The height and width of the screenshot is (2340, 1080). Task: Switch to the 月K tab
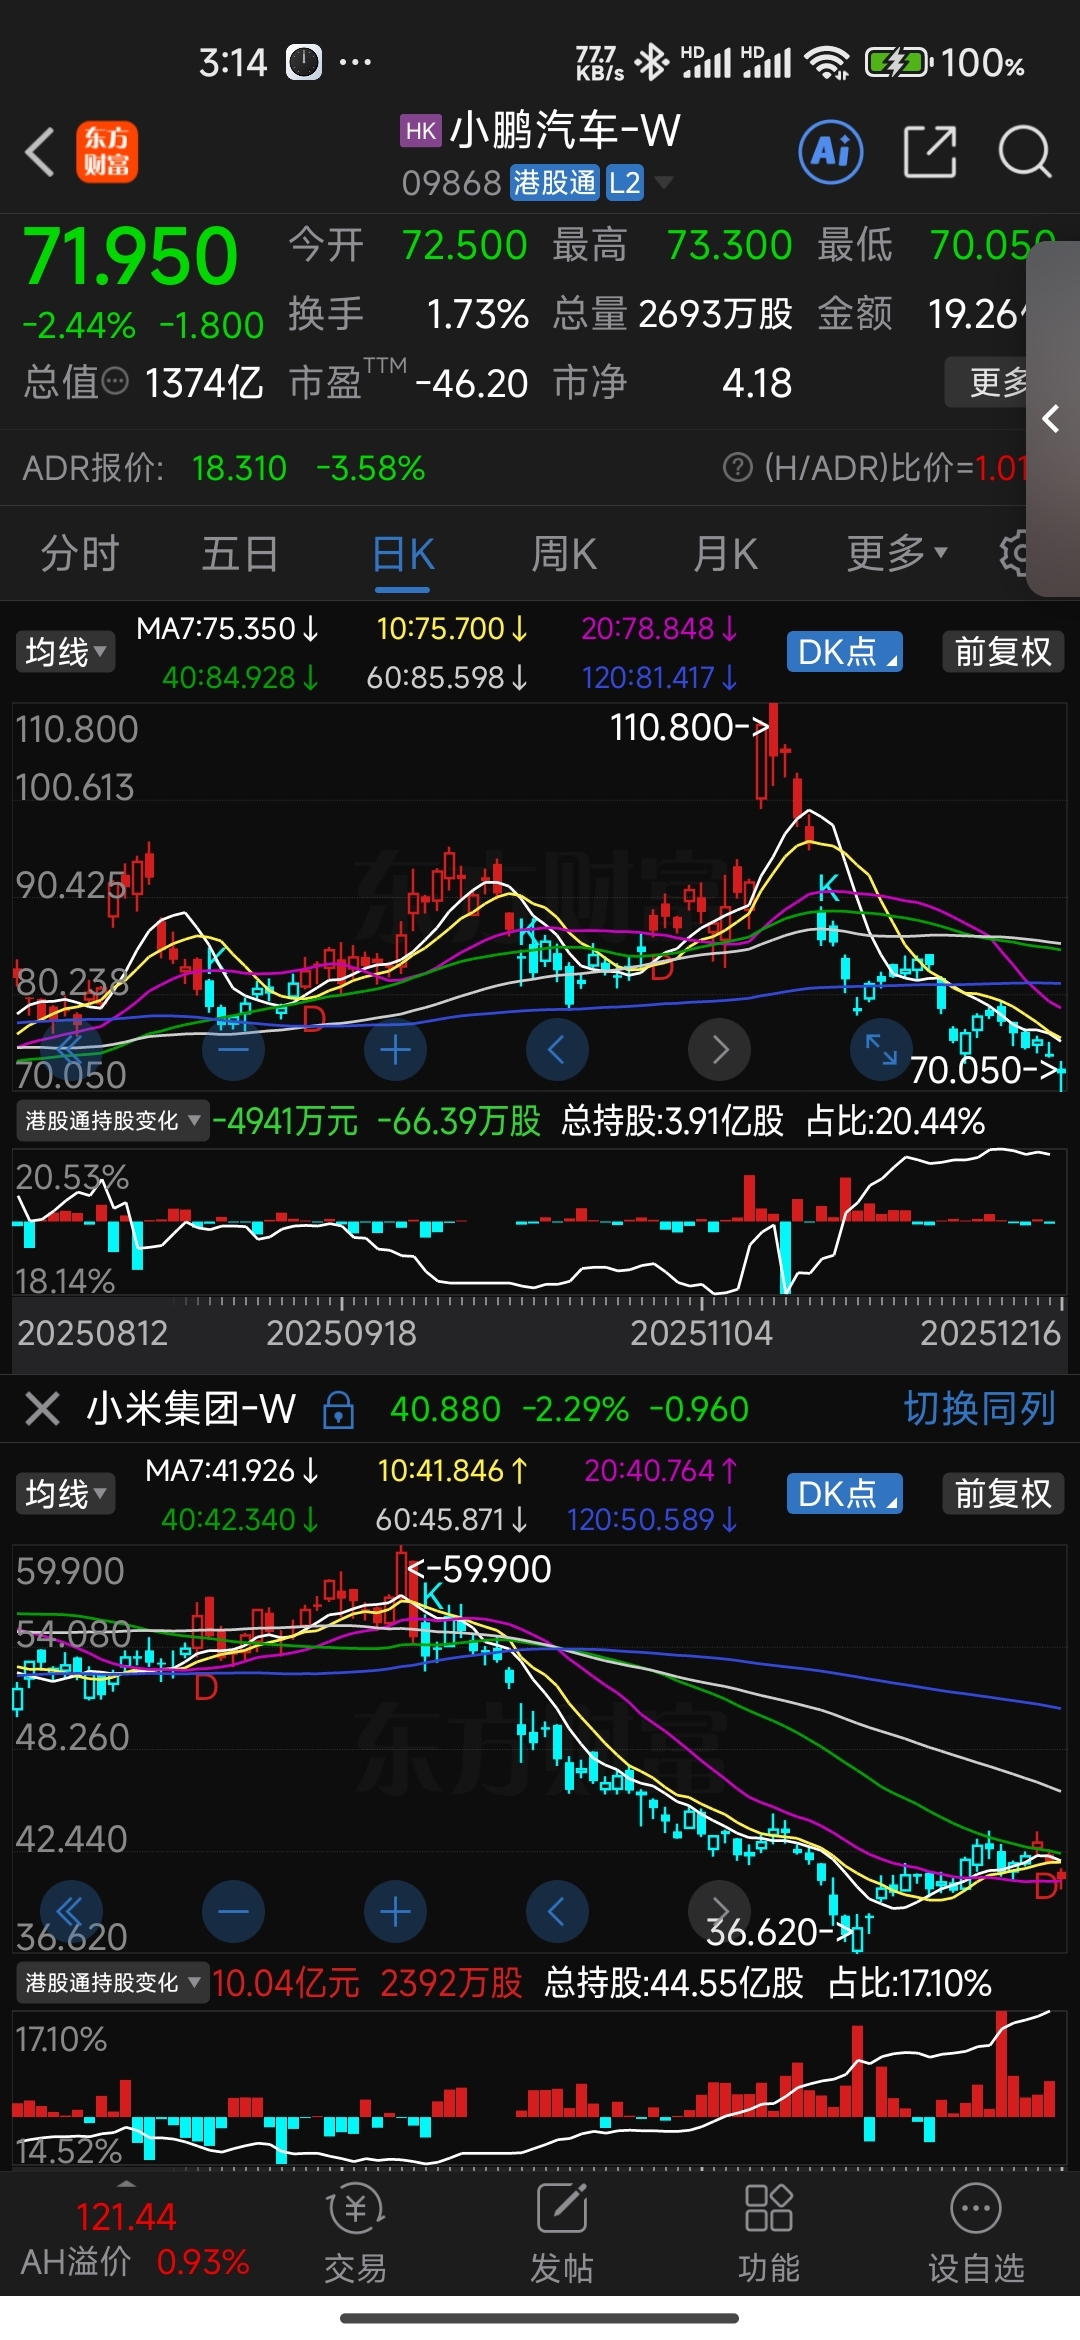point(726,553)
